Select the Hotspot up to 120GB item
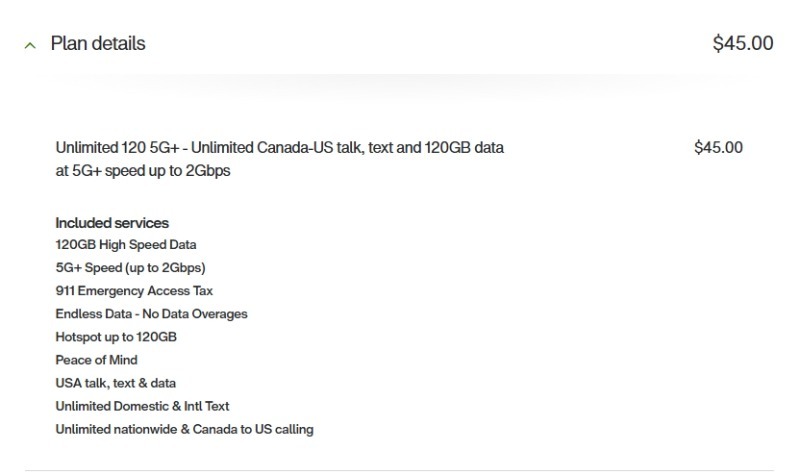The image size is (800, 473). 116,337
